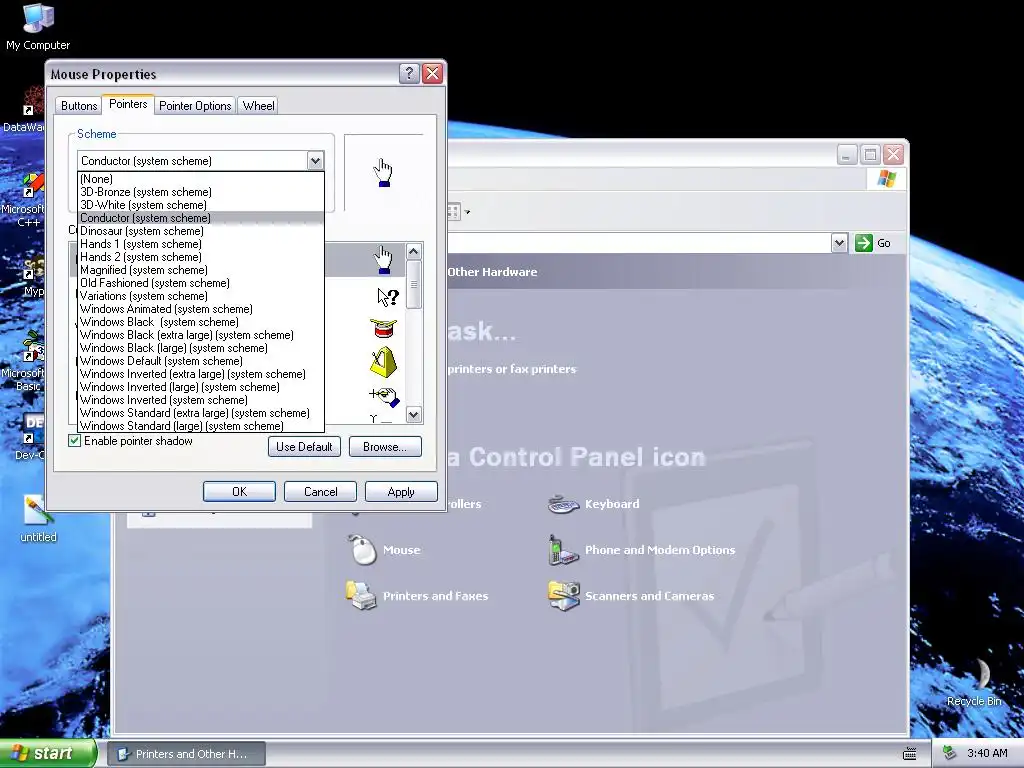Choose Old Fashioned (system scheme)
The height and width of the screenshot is (768, 1024).
click(x=200, y=283)
